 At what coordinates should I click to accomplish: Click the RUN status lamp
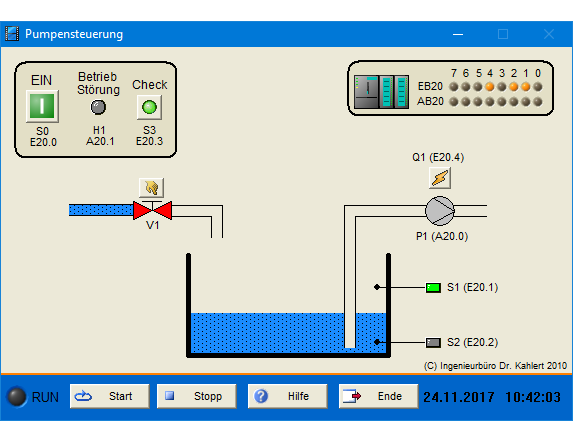(x=17, y=396)
